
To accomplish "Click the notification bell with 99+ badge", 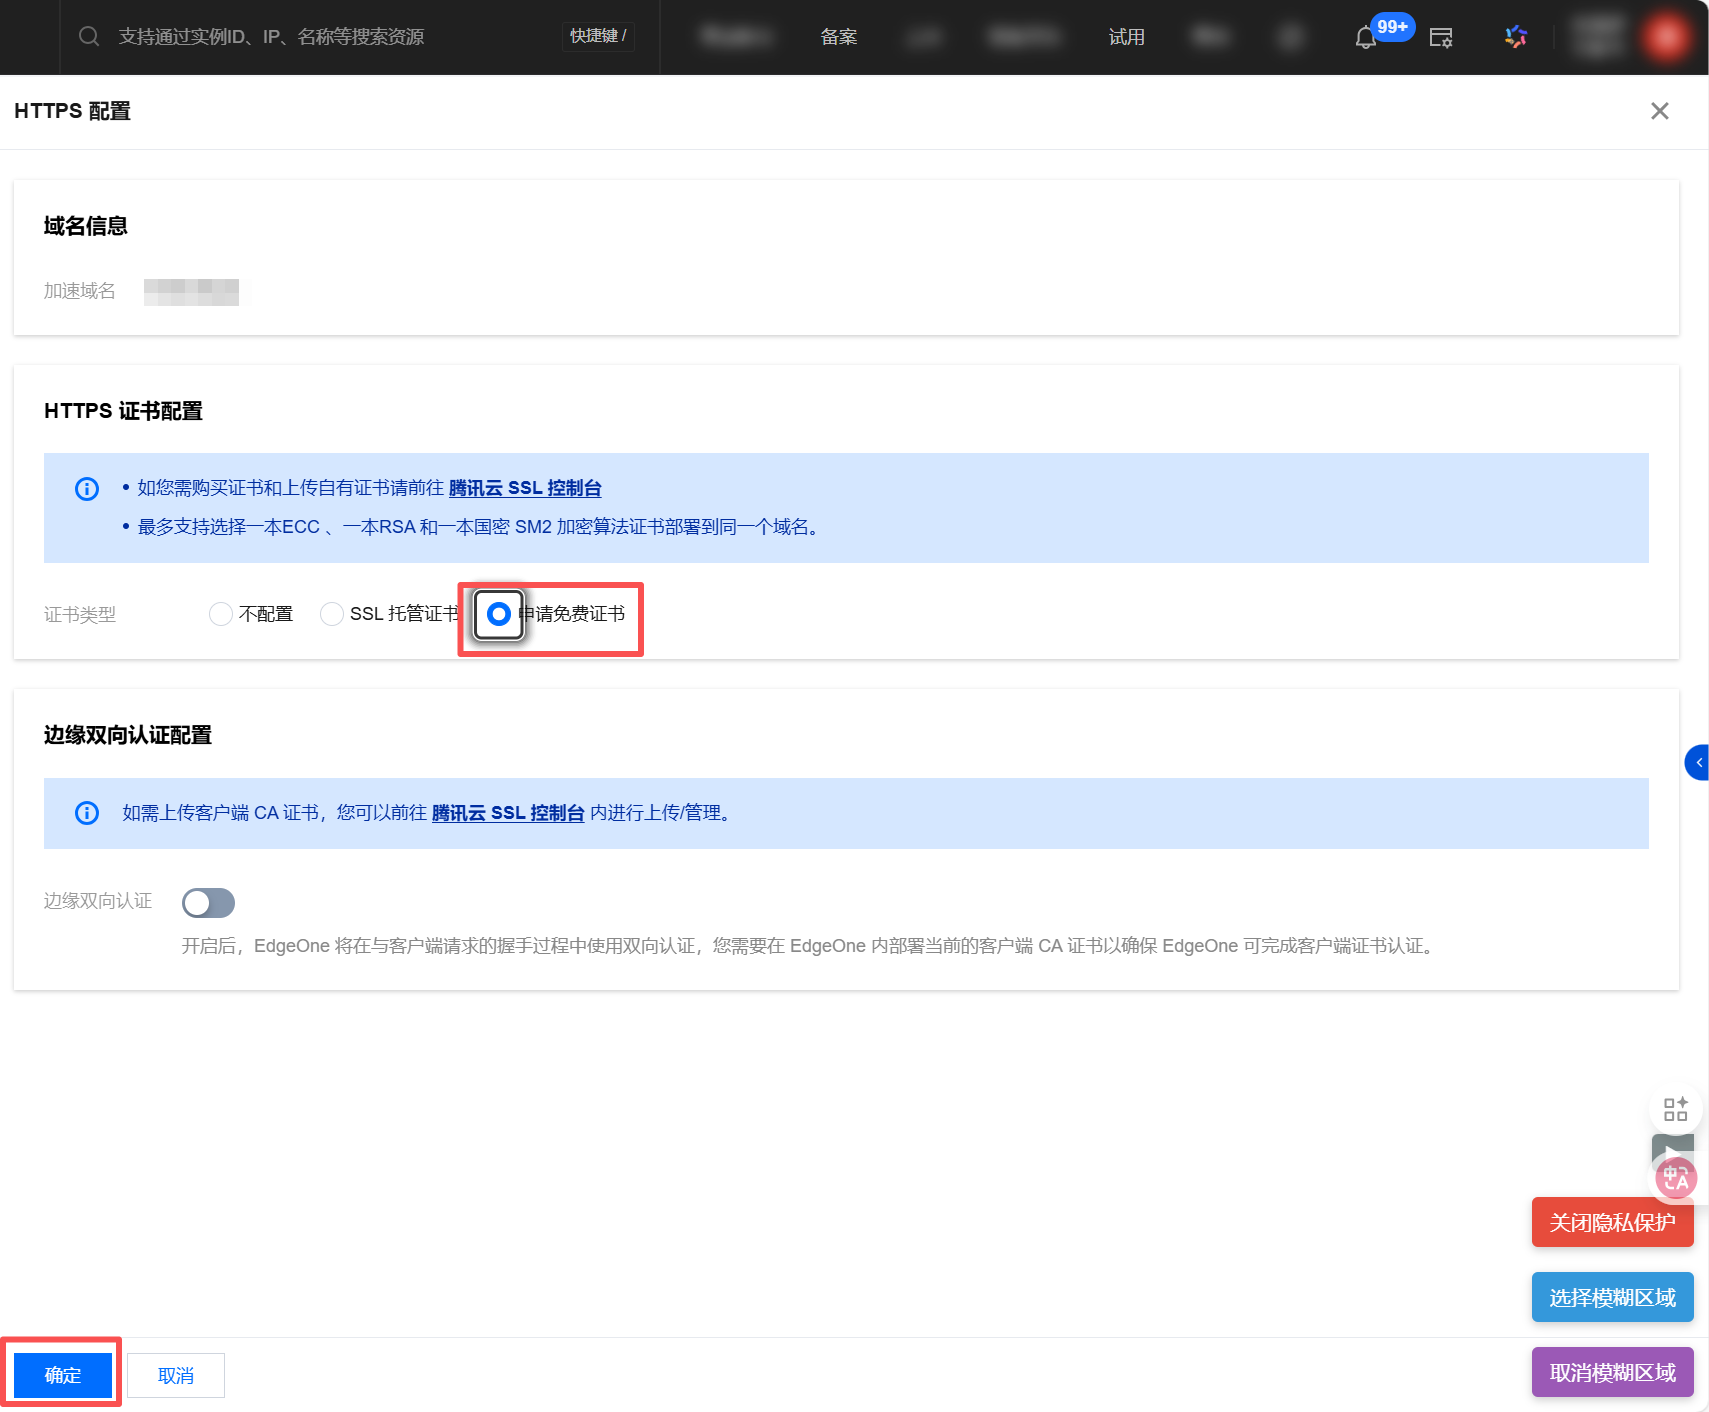I will point(1366,38).
